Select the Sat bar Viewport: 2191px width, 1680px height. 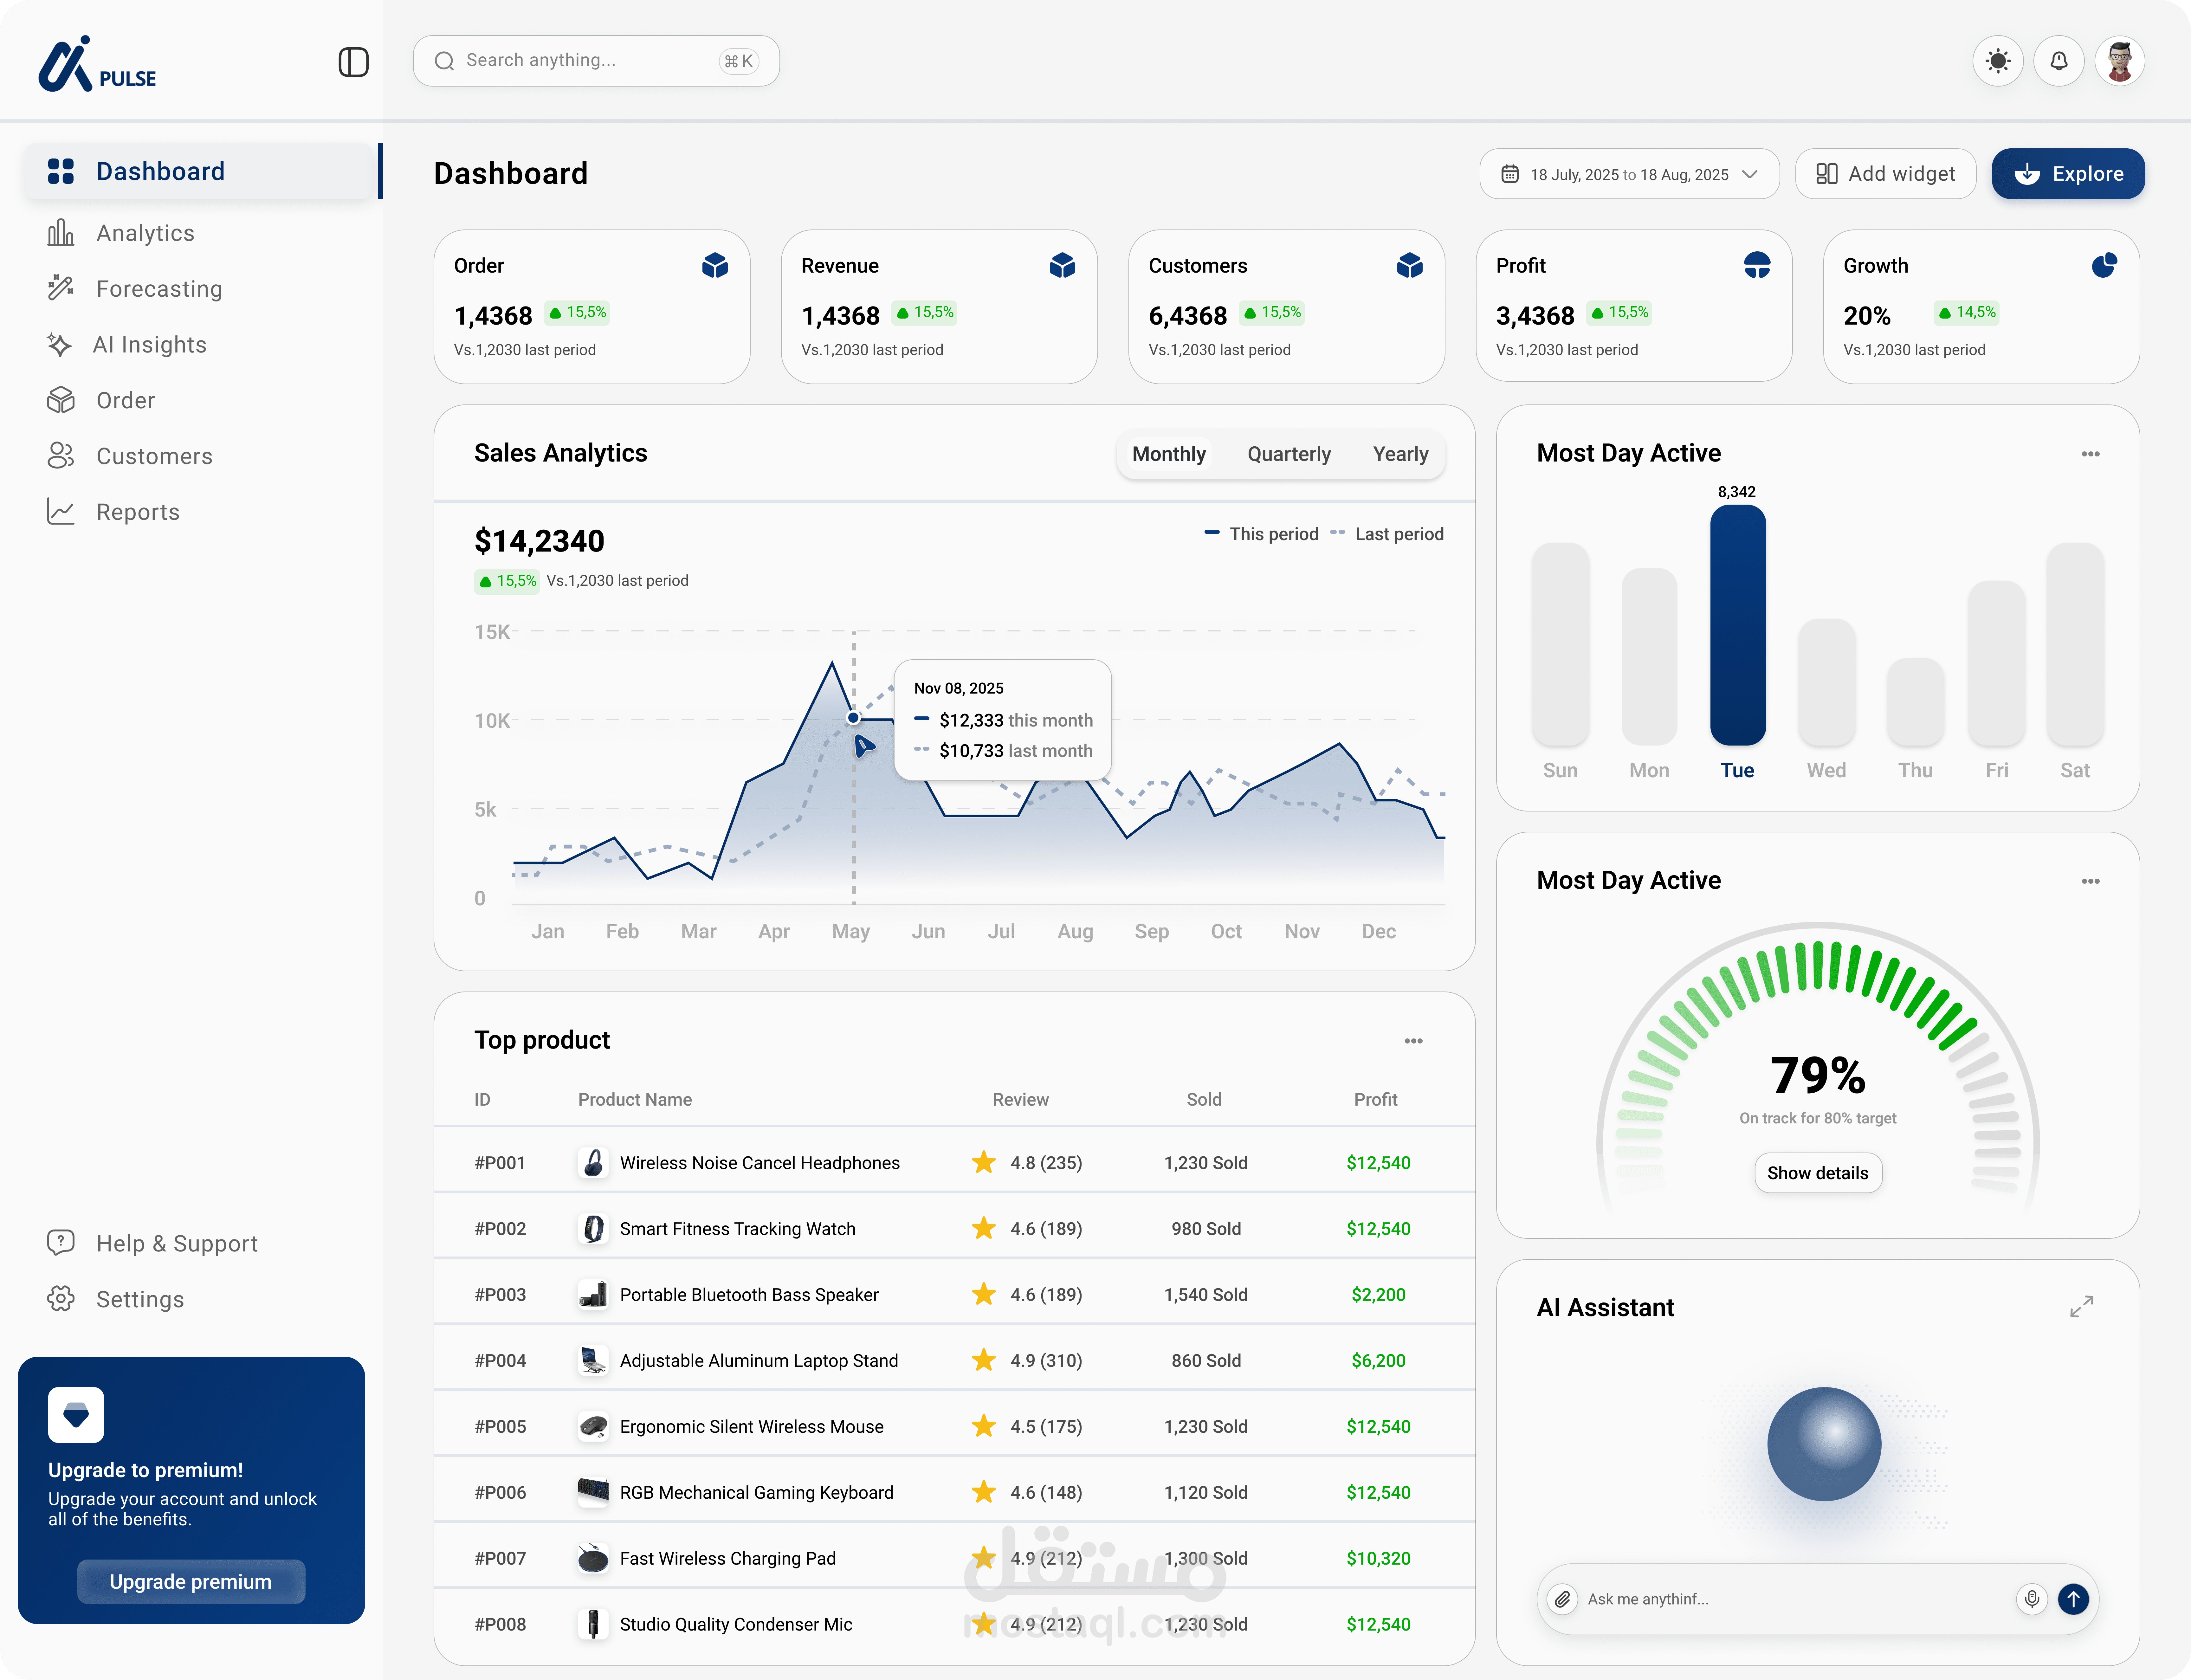[2075, 644]
